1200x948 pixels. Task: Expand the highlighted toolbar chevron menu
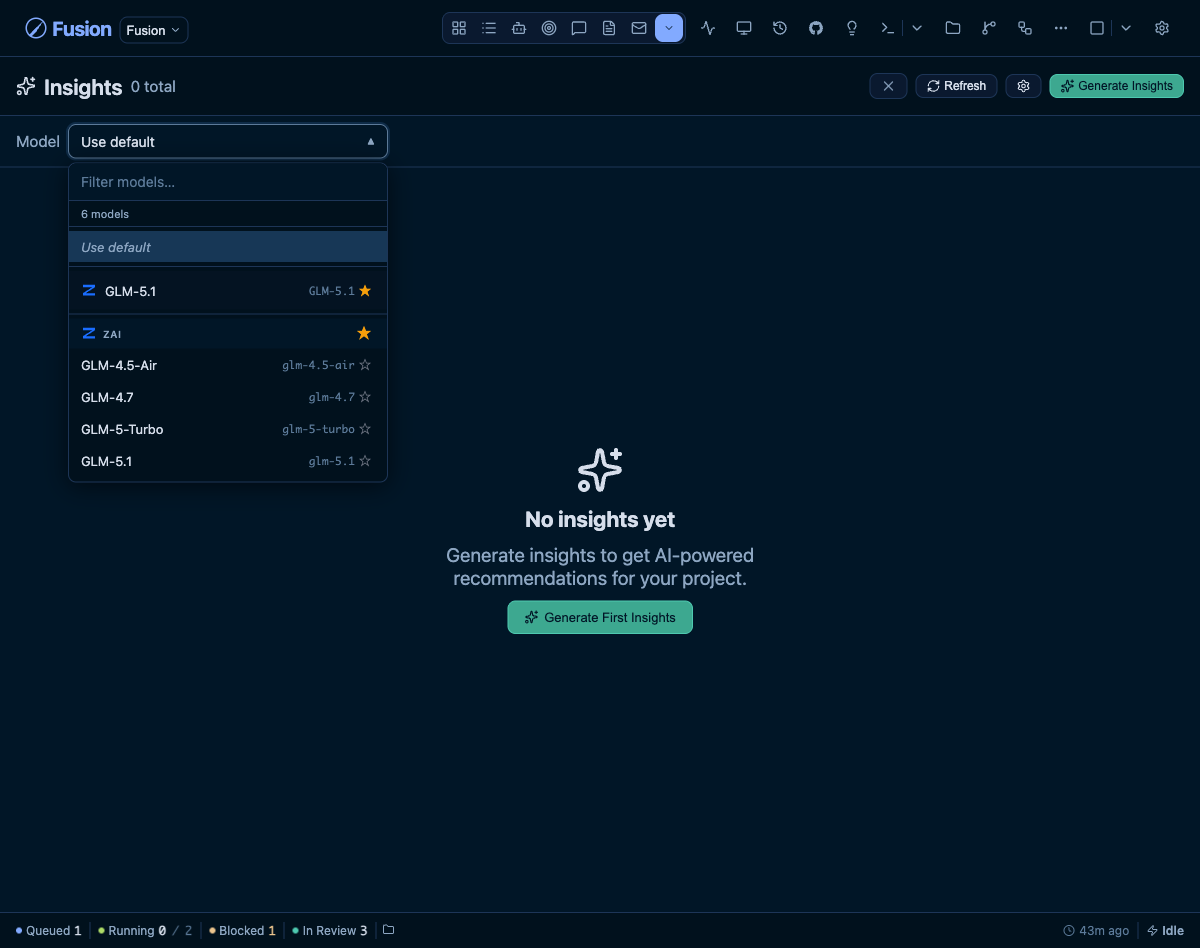669,29
